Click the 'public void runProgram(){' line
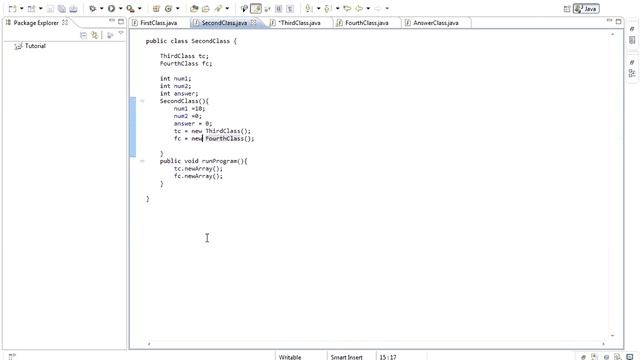Image resolution: width=640 pixels, height=360 pixels. [x=204, y=161]
